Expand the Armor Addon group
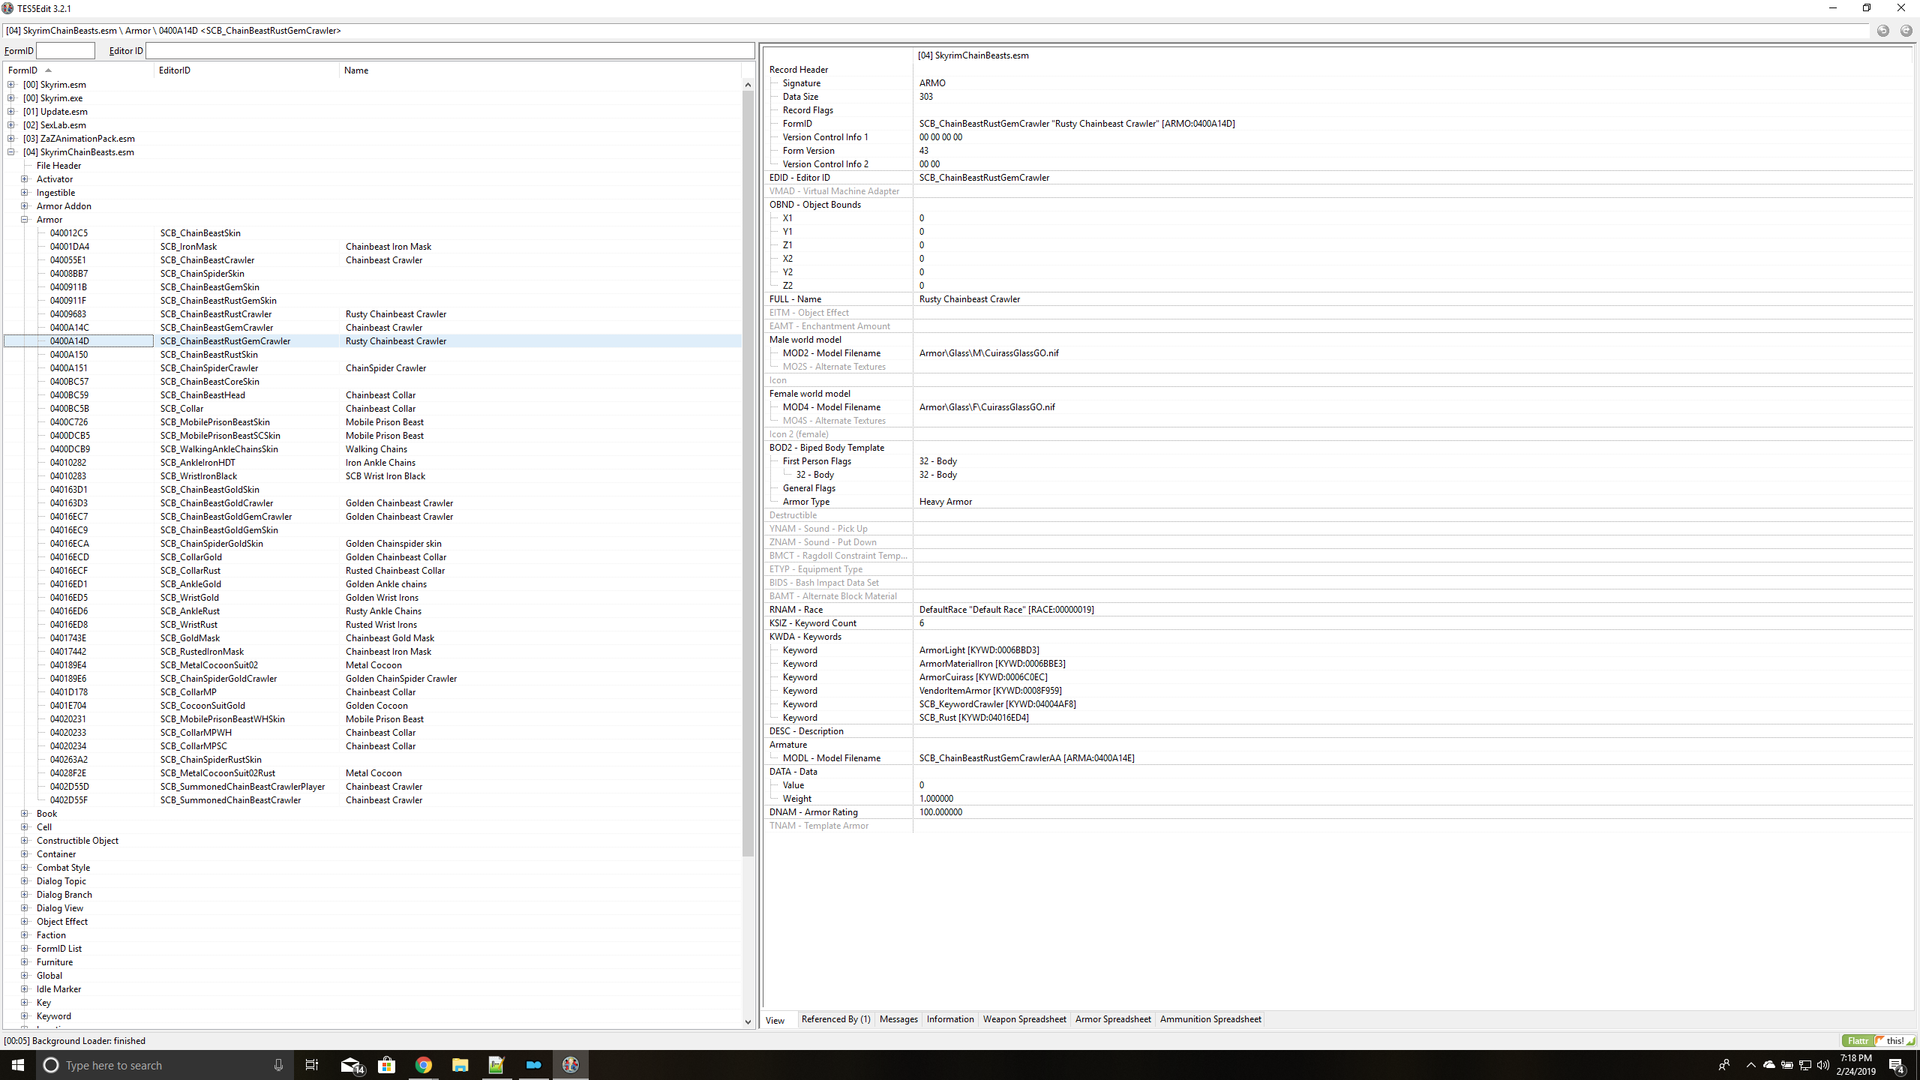Viewport: 1920px width, 1080px height. tap(24, 206)
